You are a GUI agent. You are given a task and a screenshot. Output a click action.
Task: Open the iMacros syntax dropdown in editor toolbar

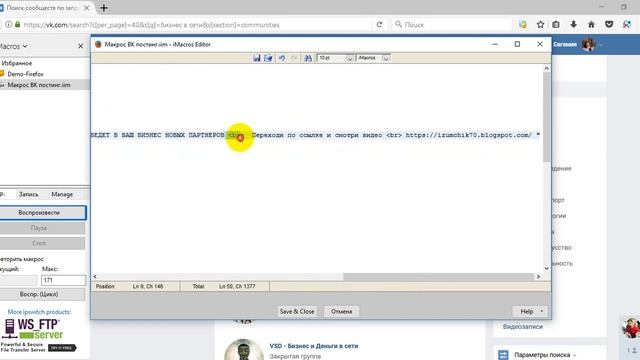[385, 58]
